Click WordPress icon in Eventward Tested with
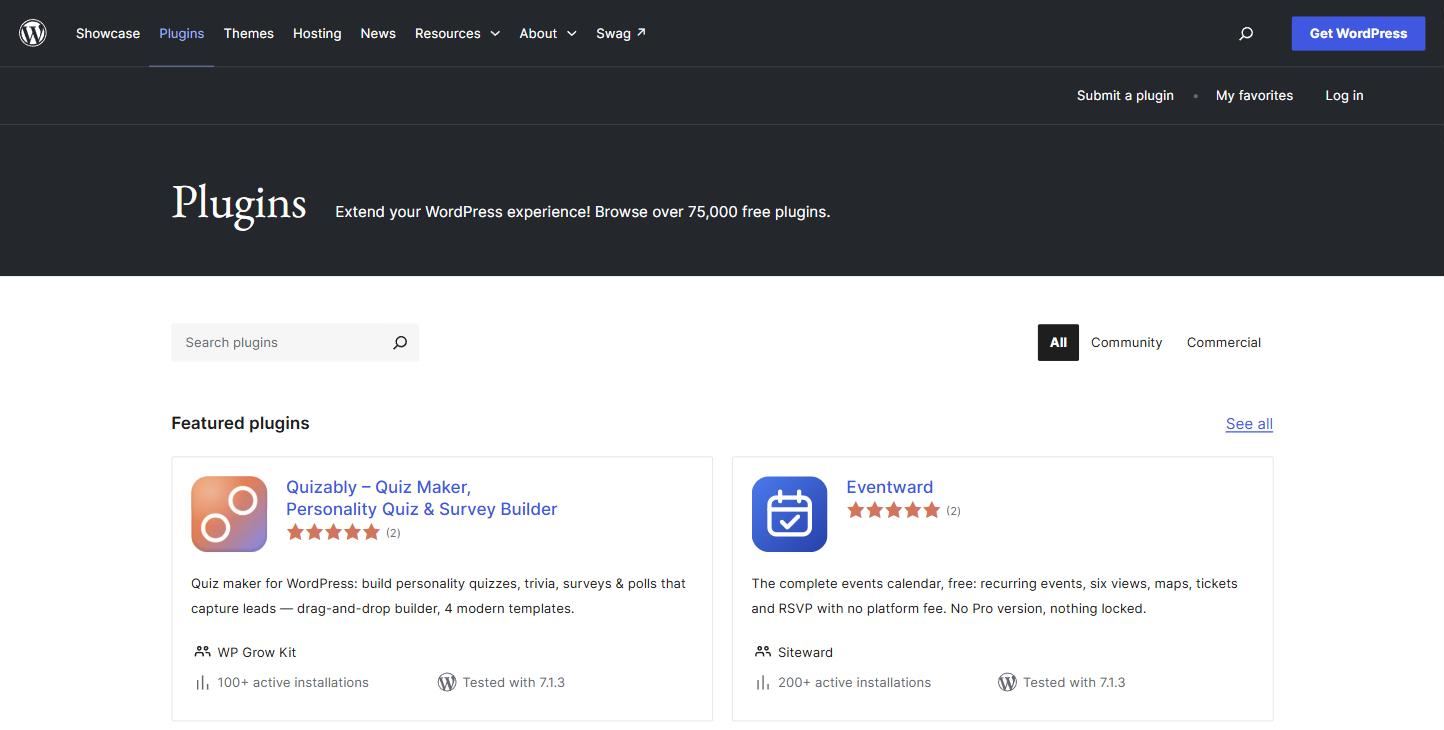This screenshot has height=730, width=1444. 1007,682
